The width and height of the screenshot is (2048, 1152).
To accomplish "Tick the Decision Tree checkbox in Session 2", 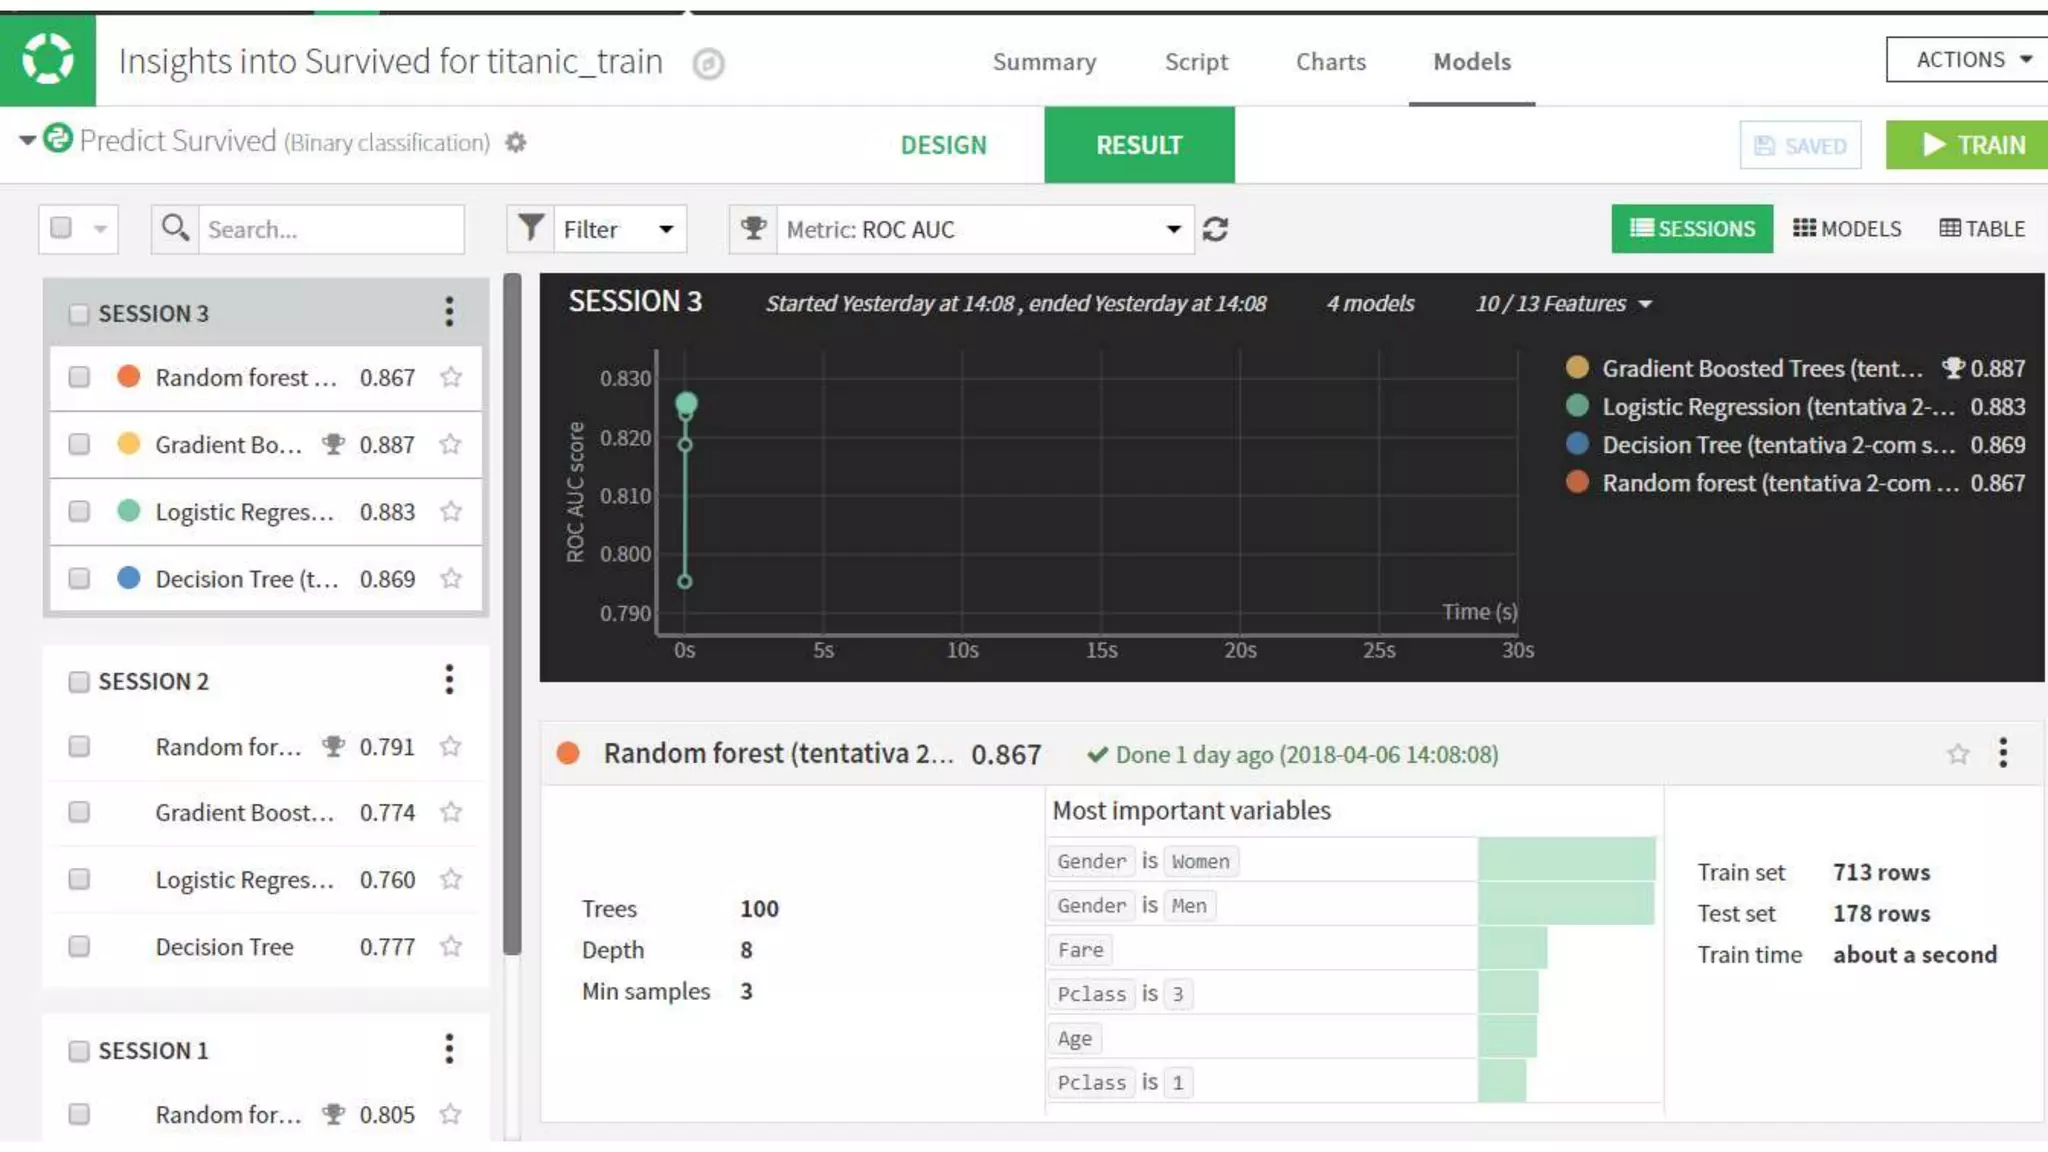I will [79, 946].
